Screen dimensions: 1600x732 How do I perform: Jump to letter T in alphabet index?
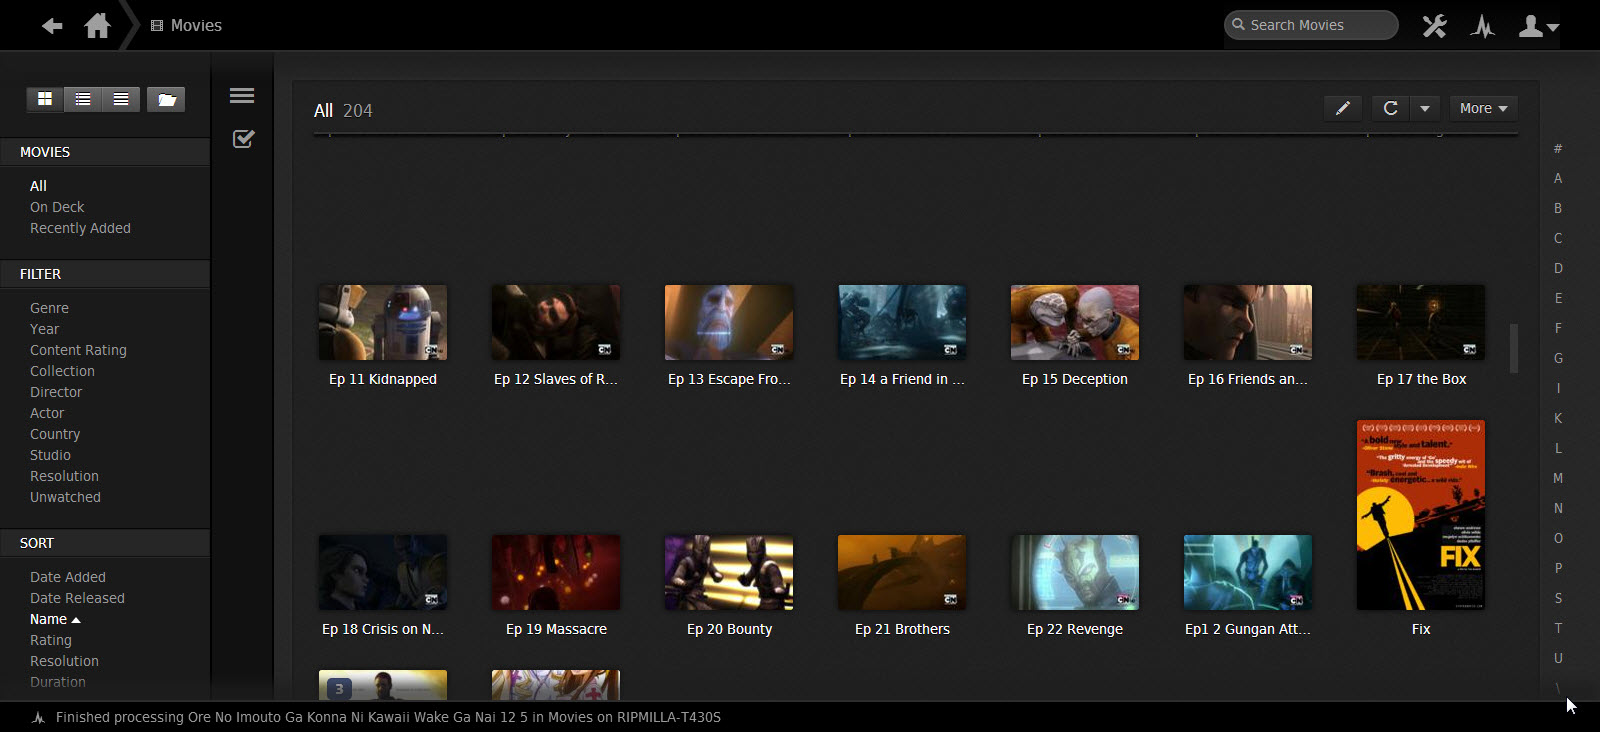pyautogui.click(x=1558, y=628)
